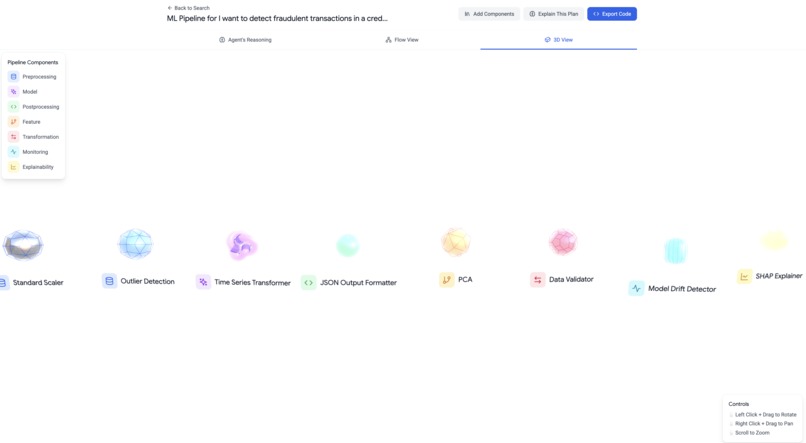Click the Standard Scaler label
This screenshot has height=443, width=806.
[x=38, y=282]
